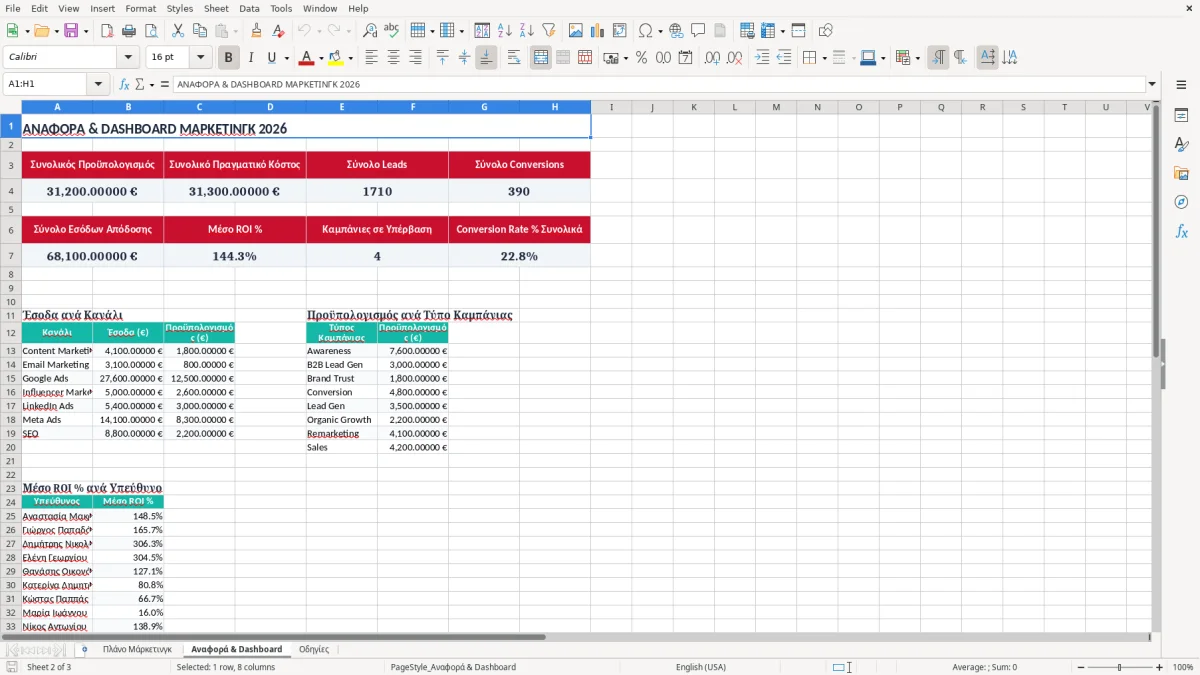
Task: Open the background color dropdown arrow
Action: tap(350, 58)
